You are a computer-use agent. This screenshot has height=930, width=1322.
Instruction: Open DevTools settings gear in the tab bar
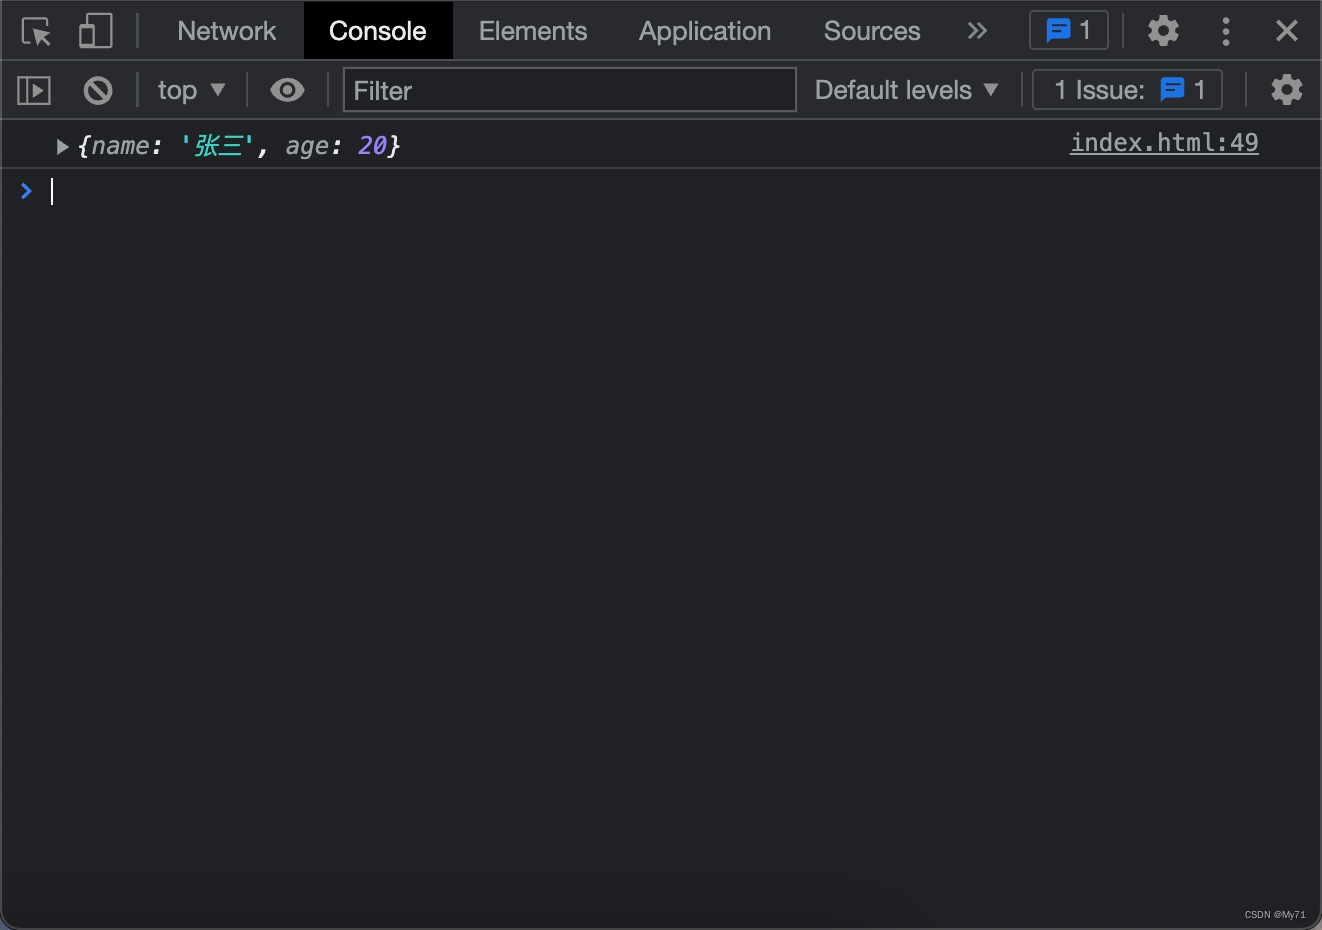pyautogui.click(x=1162, y=32)
